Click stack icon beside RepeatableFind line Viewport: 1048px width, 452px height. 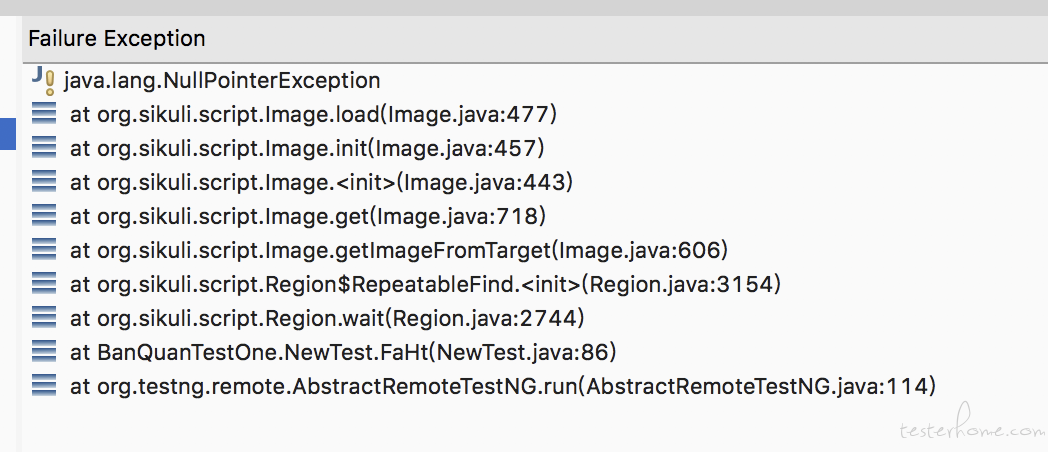click(44, 284)
